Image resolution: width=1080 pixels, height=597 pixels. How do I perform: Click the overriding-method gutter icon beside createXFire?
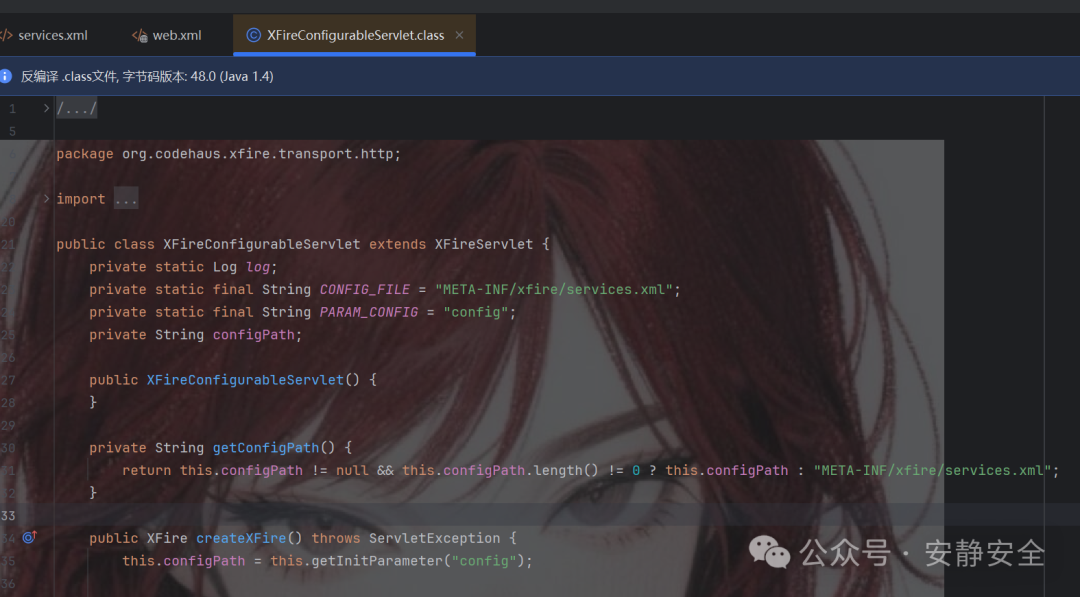tap(29, 537)
